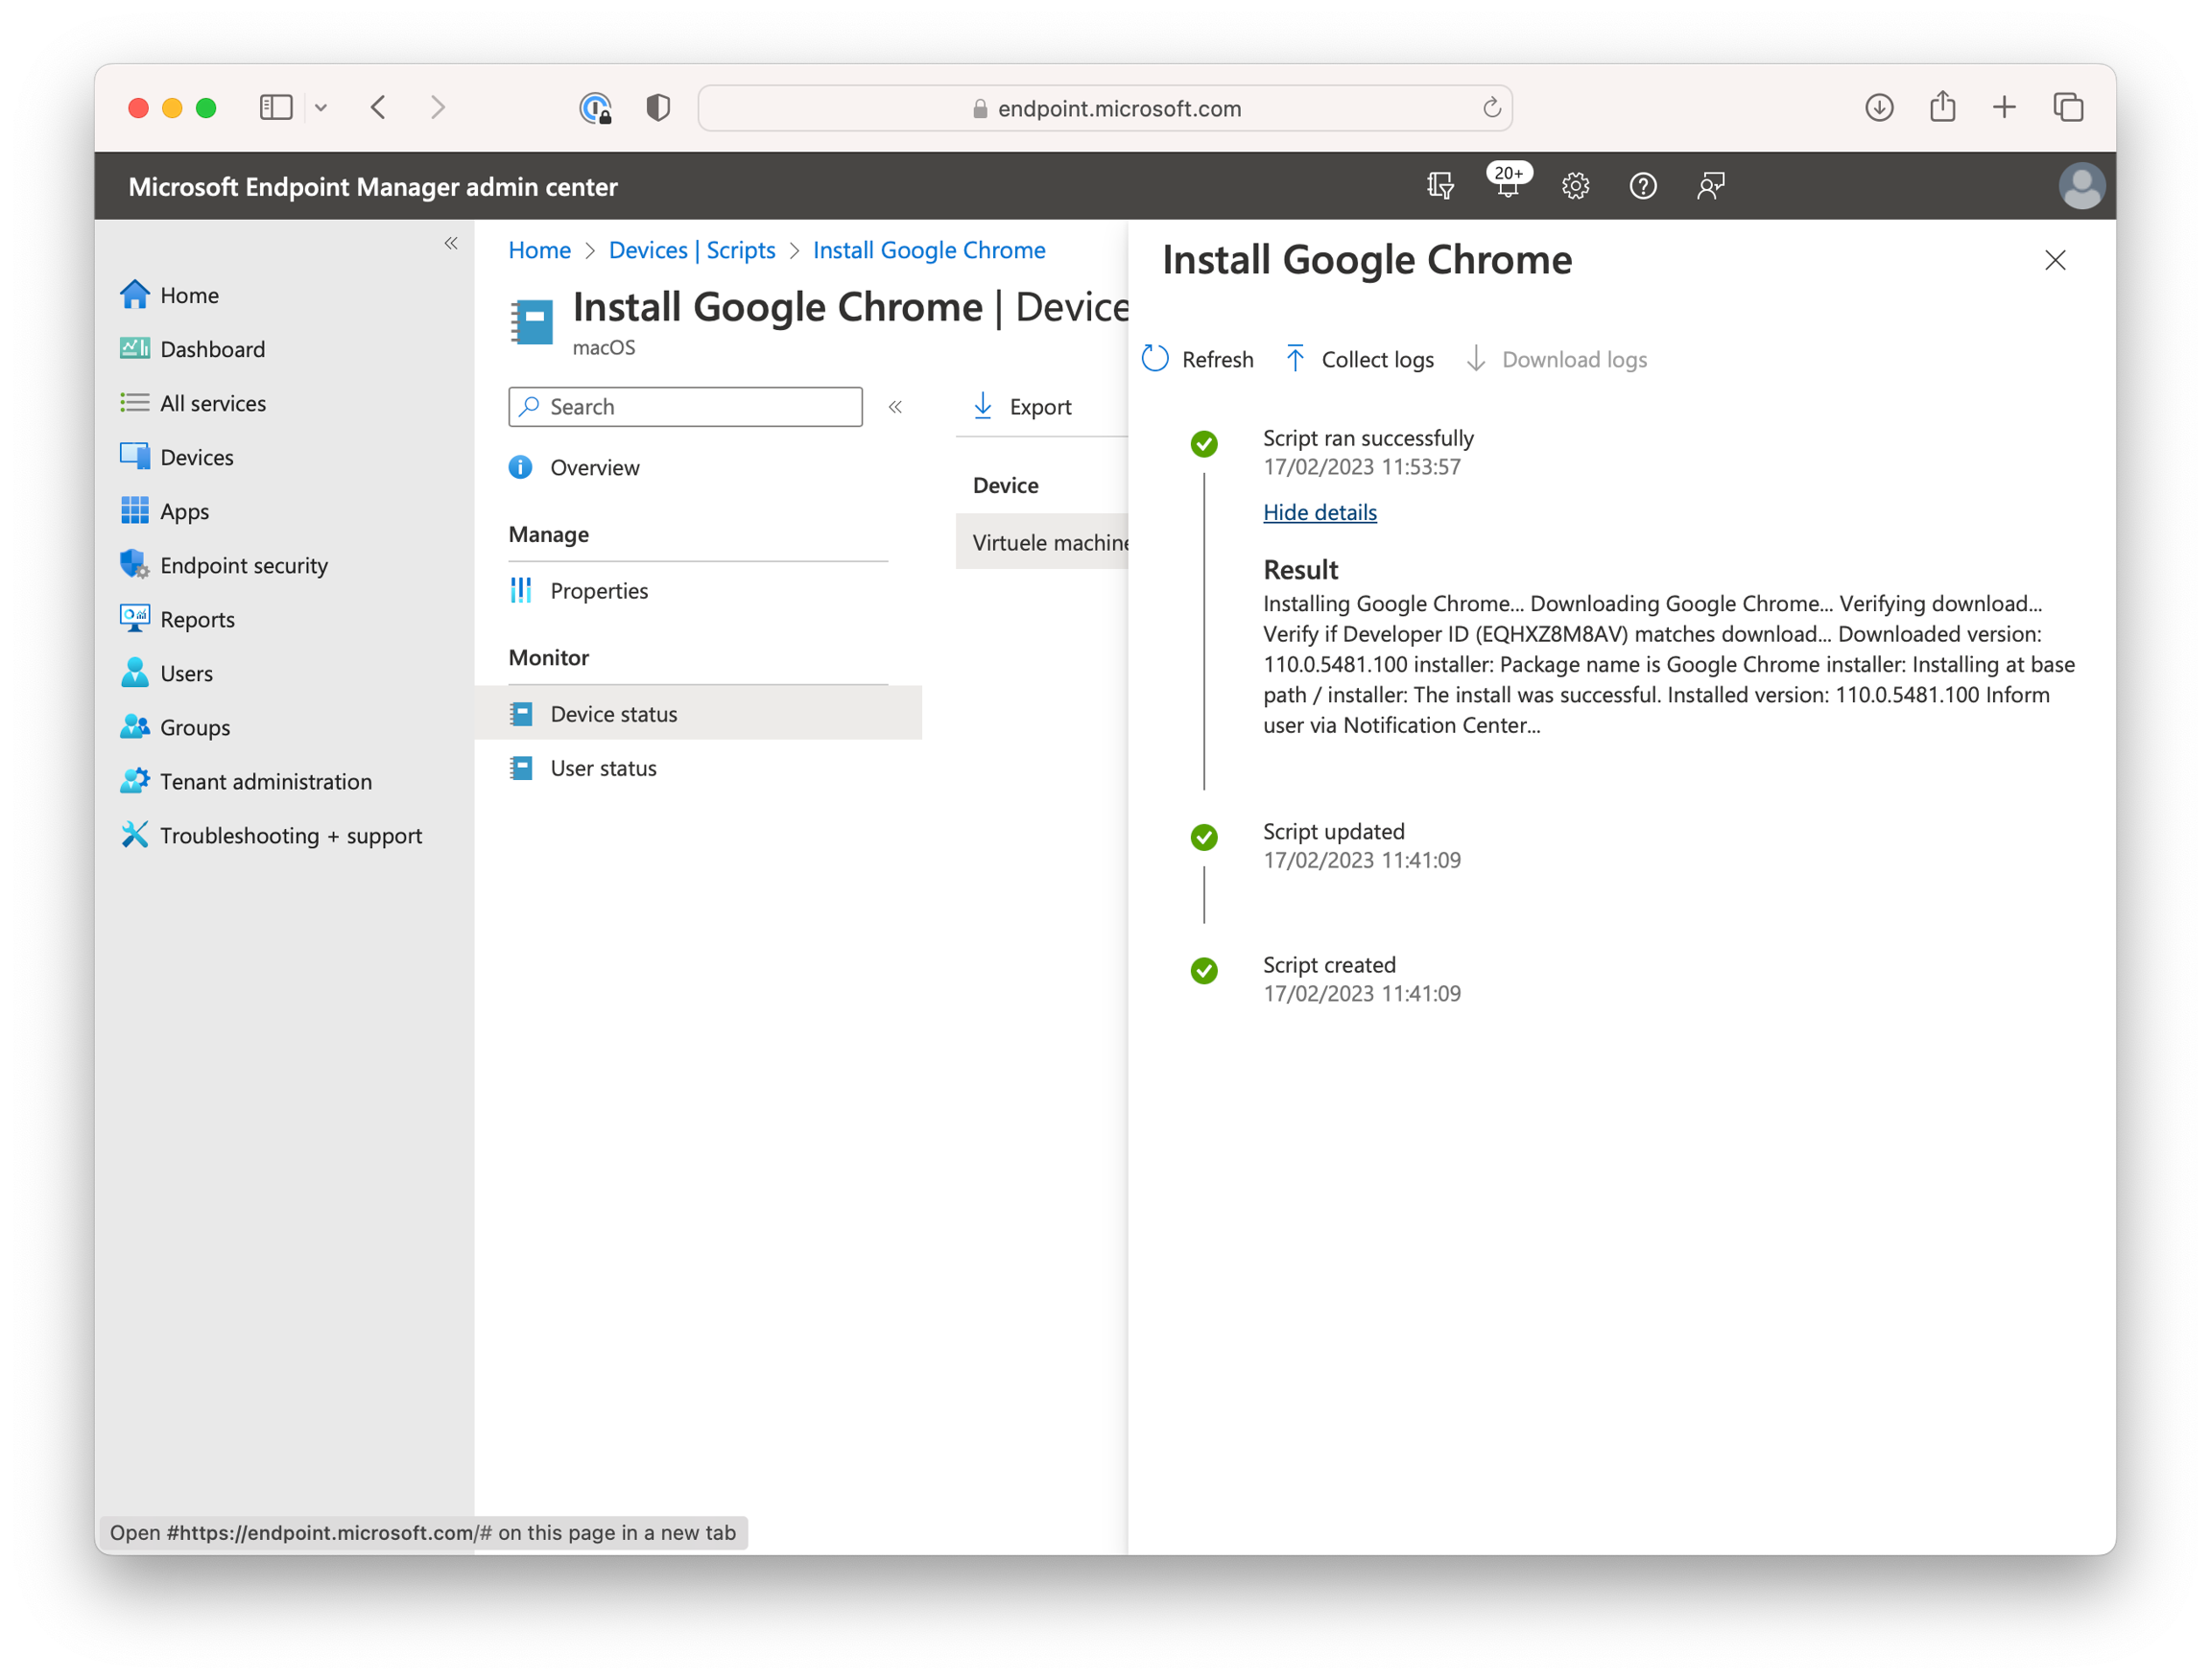This screenshot has width=2211, height=1680.
Task: Click Install Google Chrome breadcrumb link
Action: click(929, 250)
